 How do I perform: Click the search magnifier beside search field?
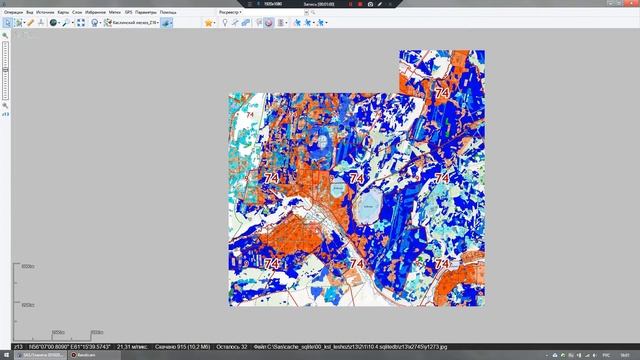(x=313, y=13)
